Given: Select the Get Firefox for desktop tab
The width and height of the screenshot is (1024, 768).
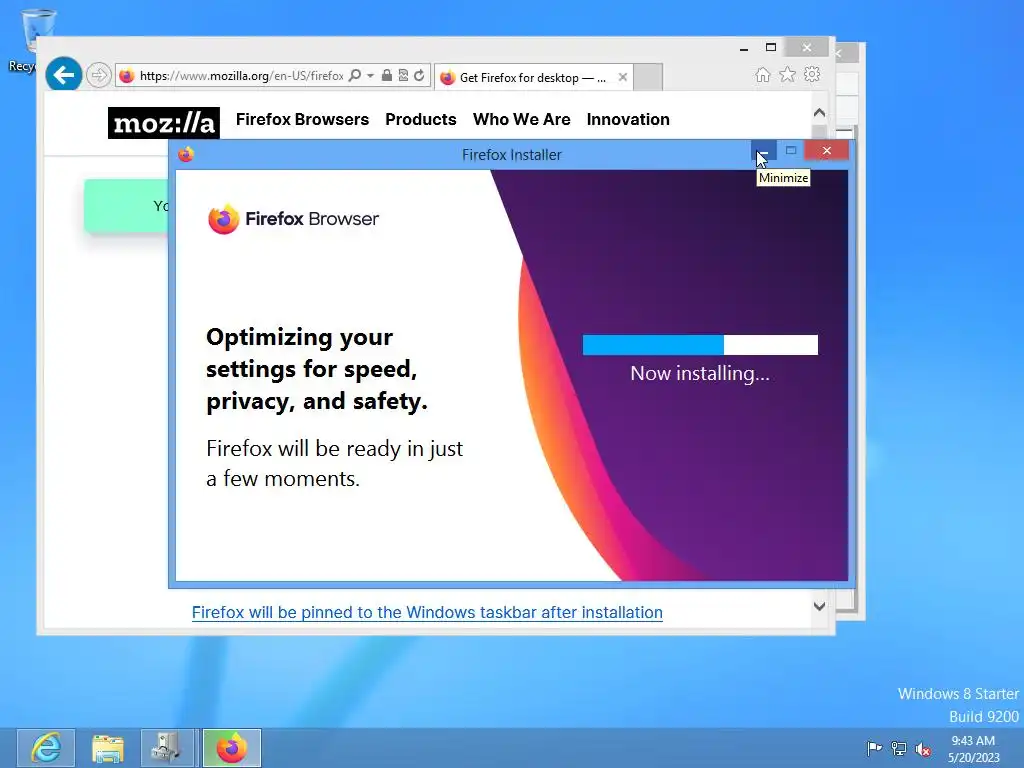Looking at the screenshot, I should coord(533,77).
